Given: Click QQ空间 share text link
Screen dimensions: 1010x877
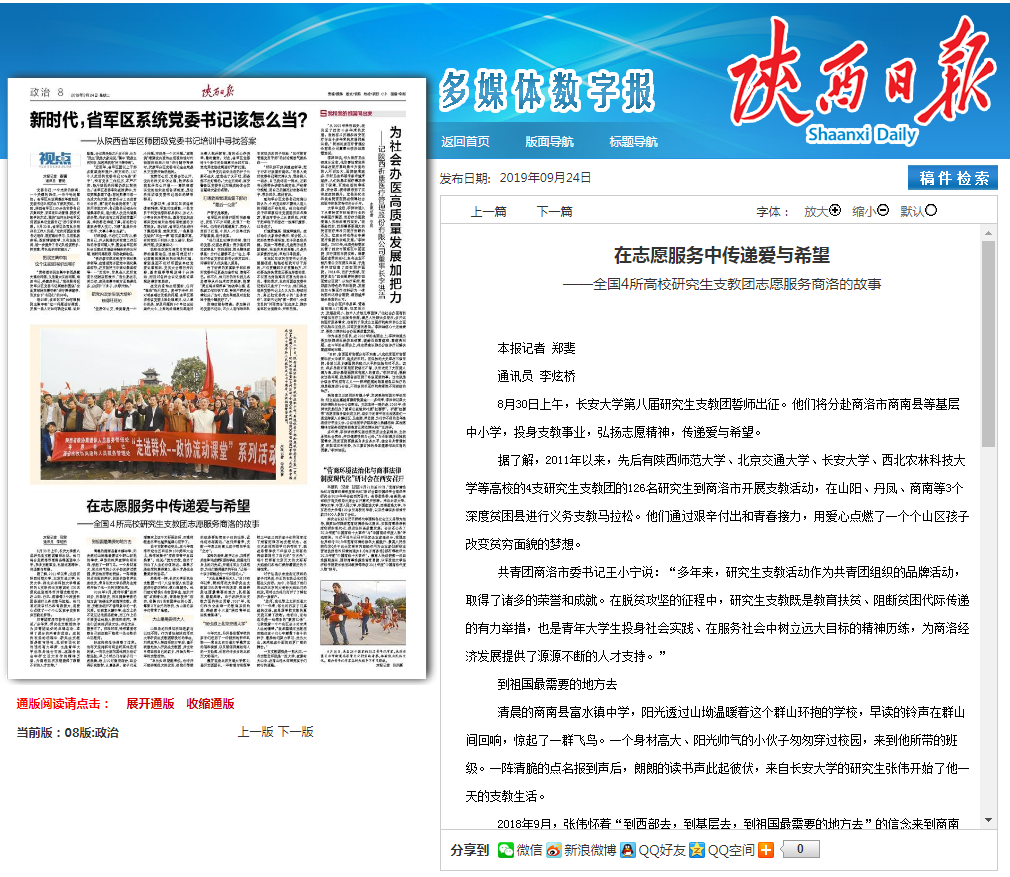Looking at the screenshot, I should (x=731, y=851).
